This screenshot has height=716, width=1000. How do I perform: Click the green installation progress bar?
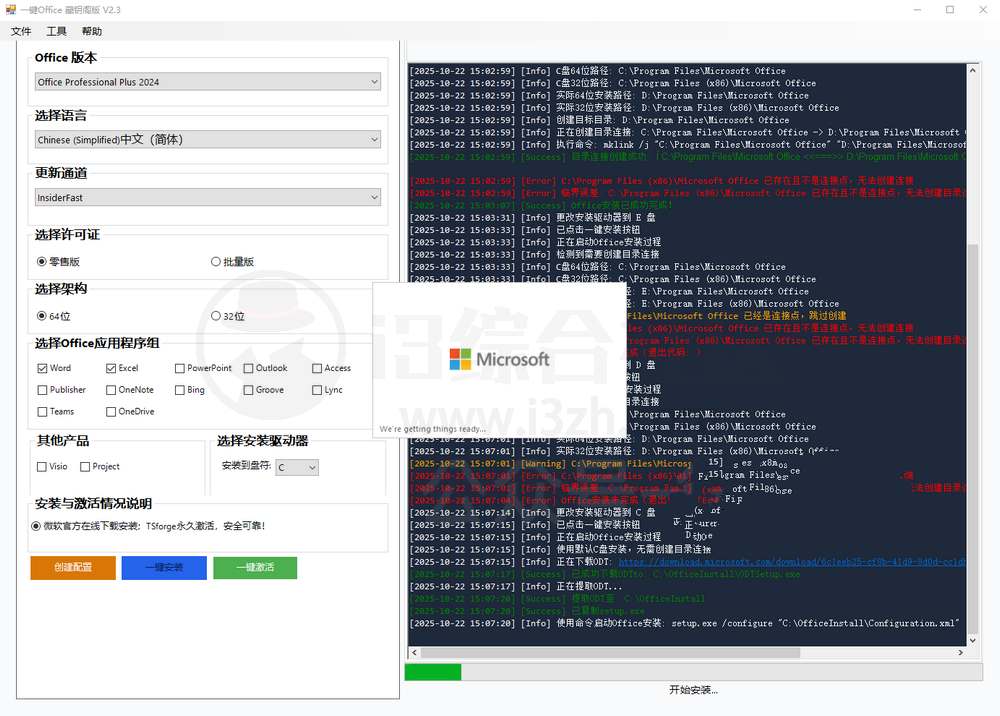(x=433, y=672)
